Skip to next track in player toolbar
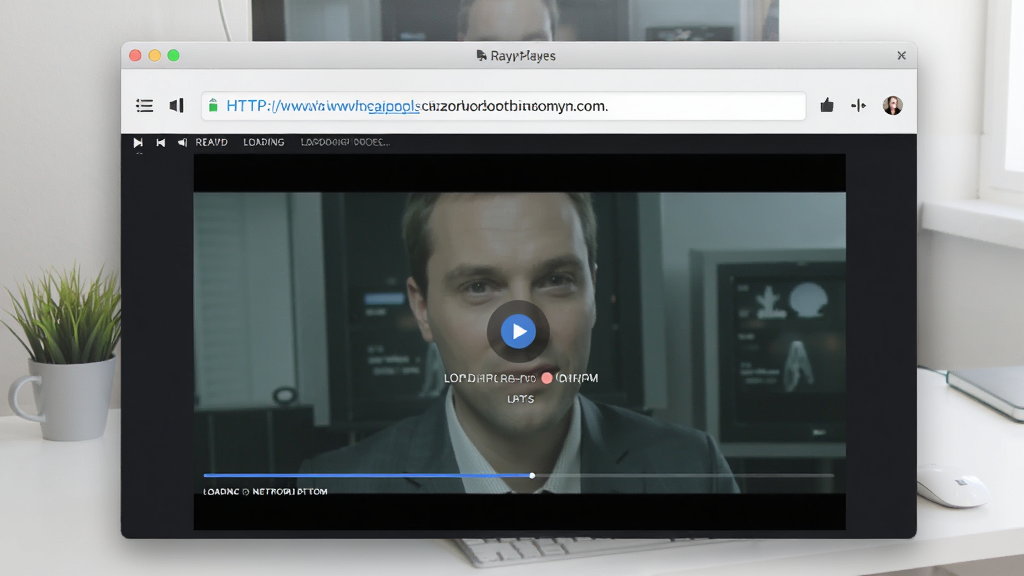Viewport: 1024px width, 576px height. tap(138, 142)
